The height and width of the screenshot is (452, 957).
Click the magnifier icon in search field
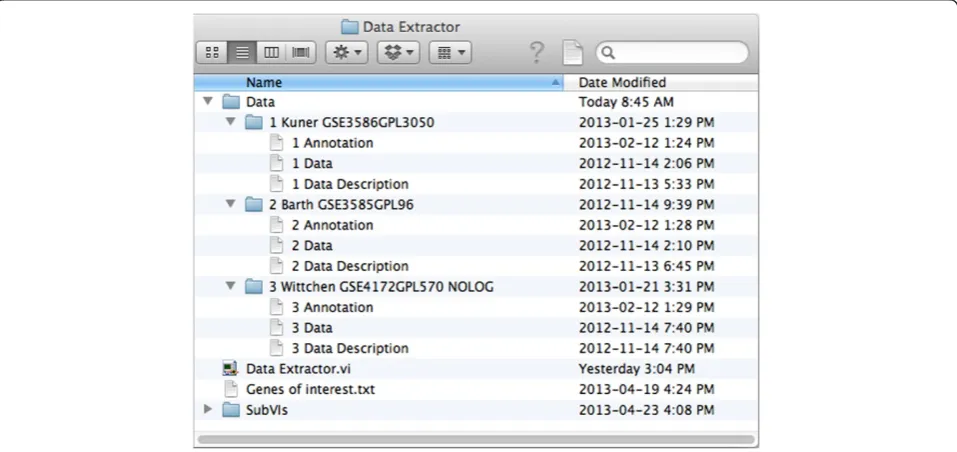[608, 53]
